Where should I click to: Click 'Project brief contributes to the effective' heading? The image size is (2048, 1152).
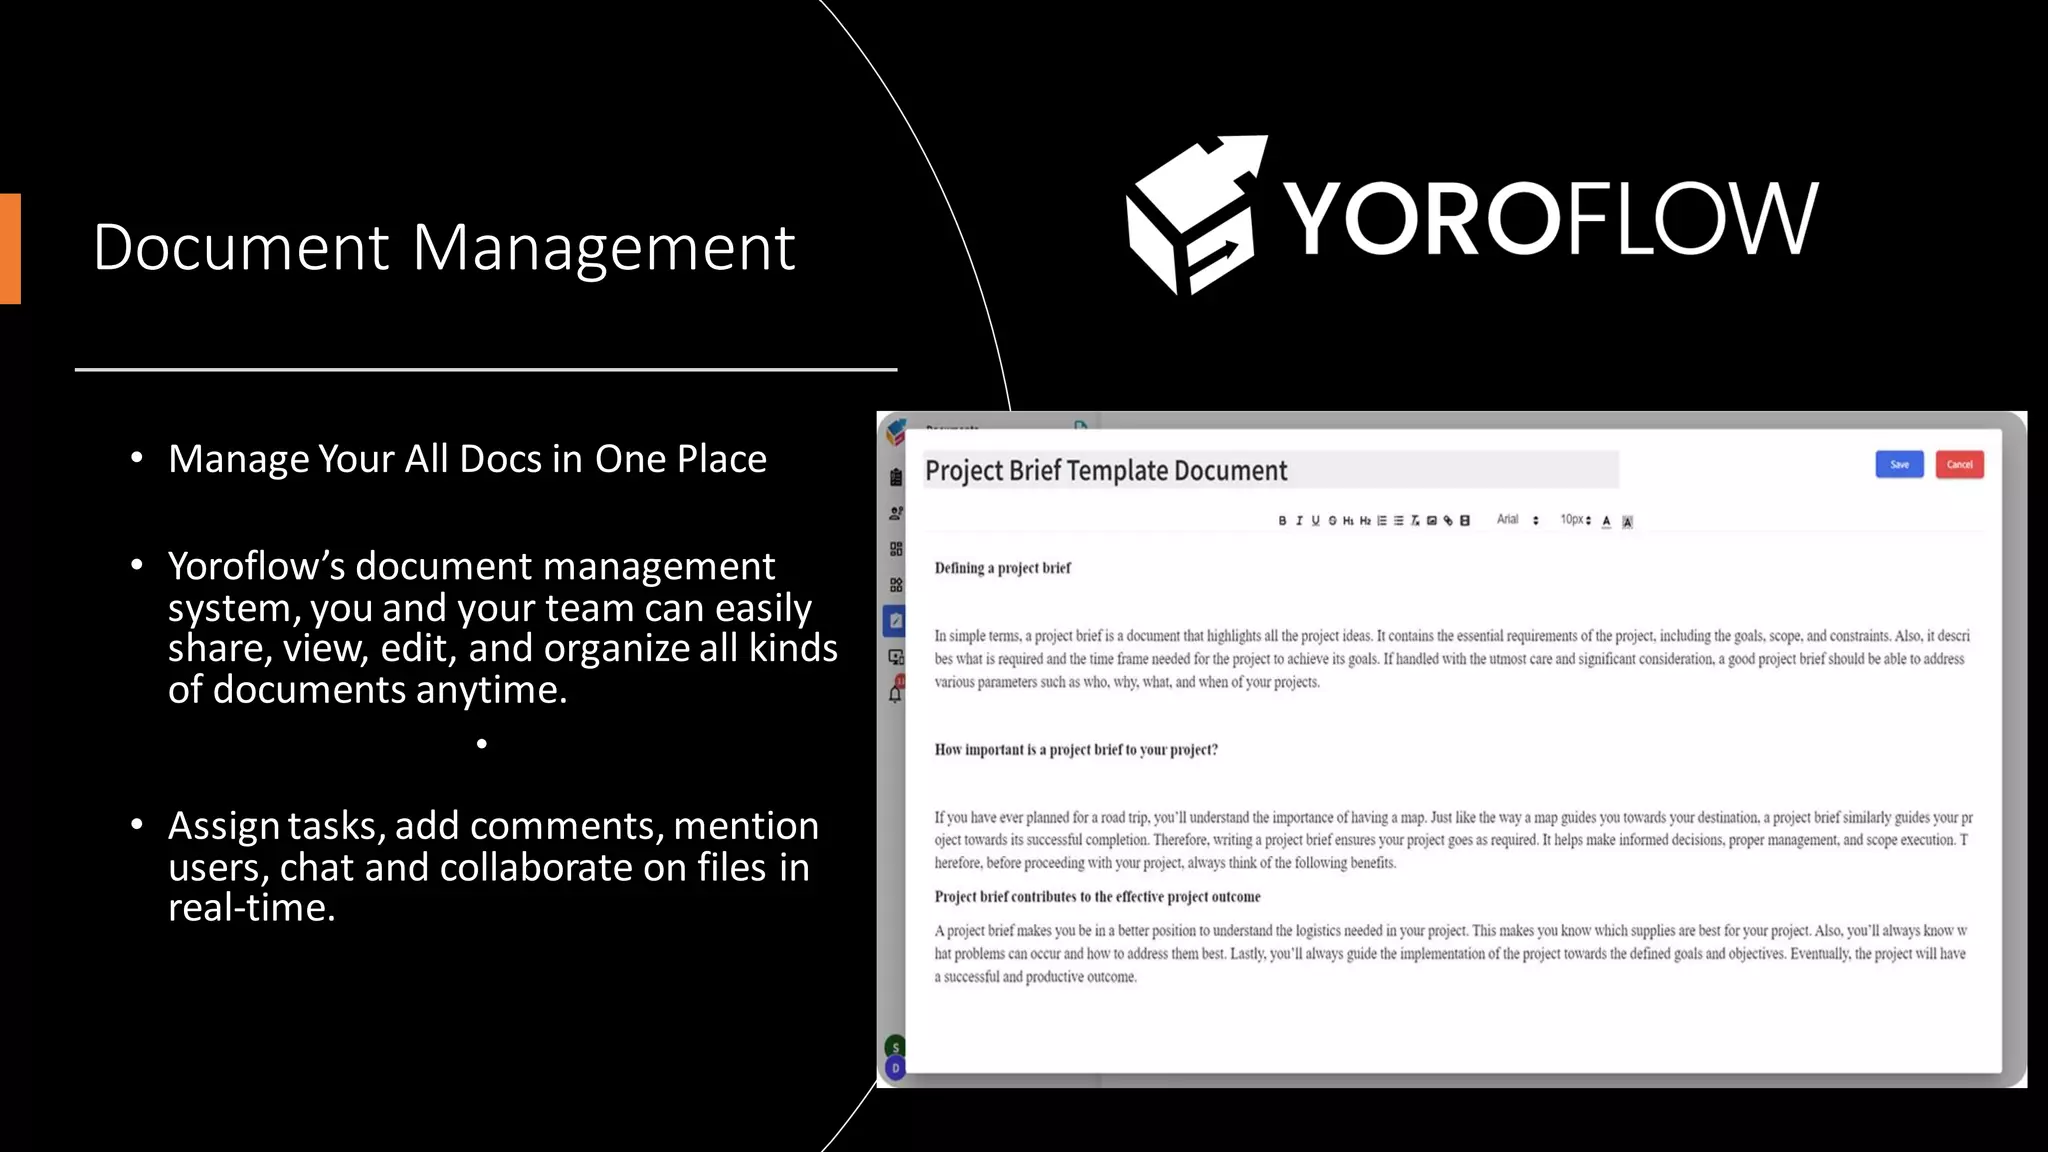[x=1097, y=897]
